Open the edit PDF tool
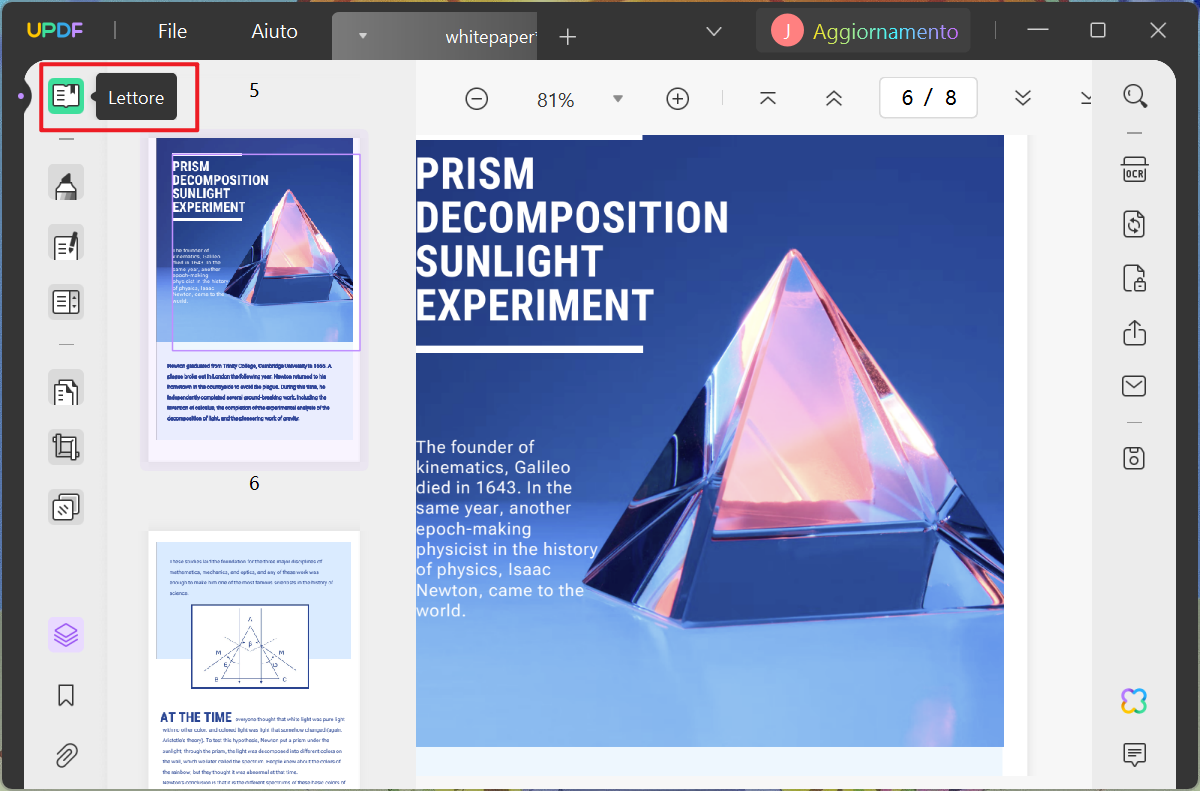The height and width of the screenshot is (791, 1200). 66,243
